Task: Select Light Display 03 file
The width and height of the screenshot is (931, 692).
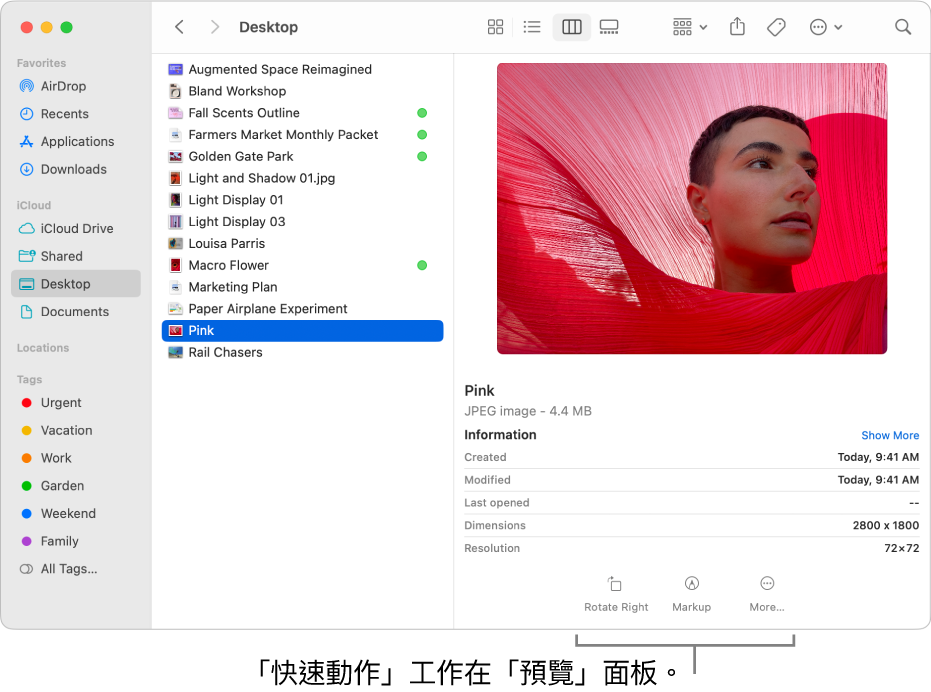Action: click(x=302, y=222)
